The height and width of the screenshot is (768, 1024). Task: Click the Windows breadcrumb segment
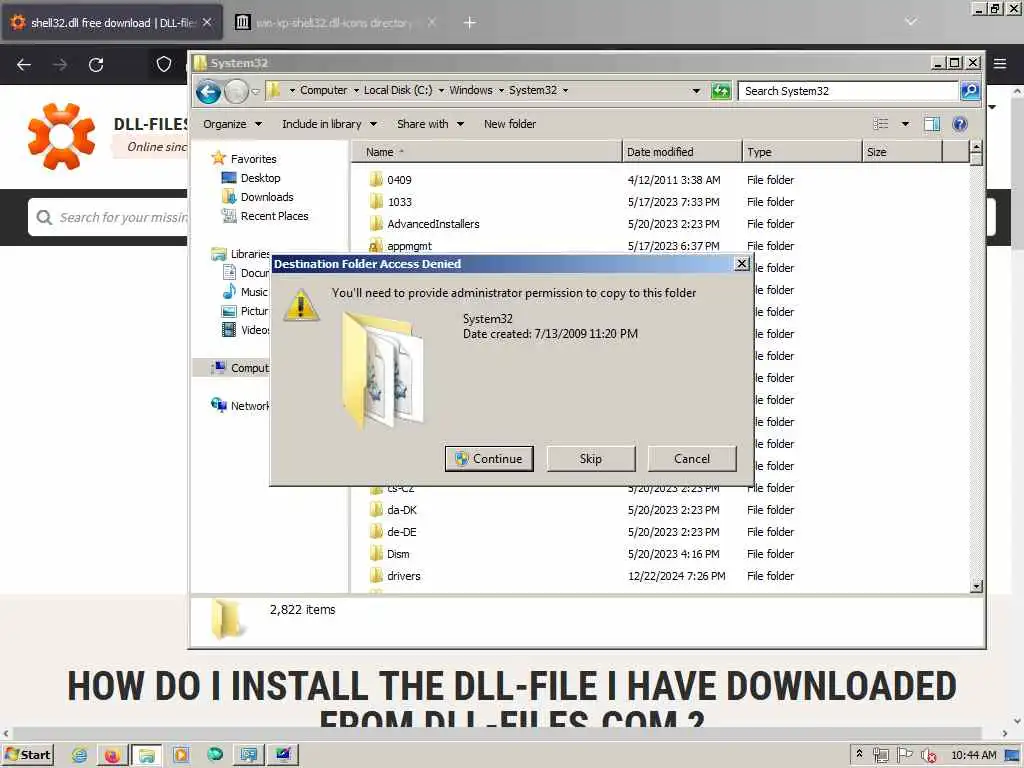coord(470,90)
